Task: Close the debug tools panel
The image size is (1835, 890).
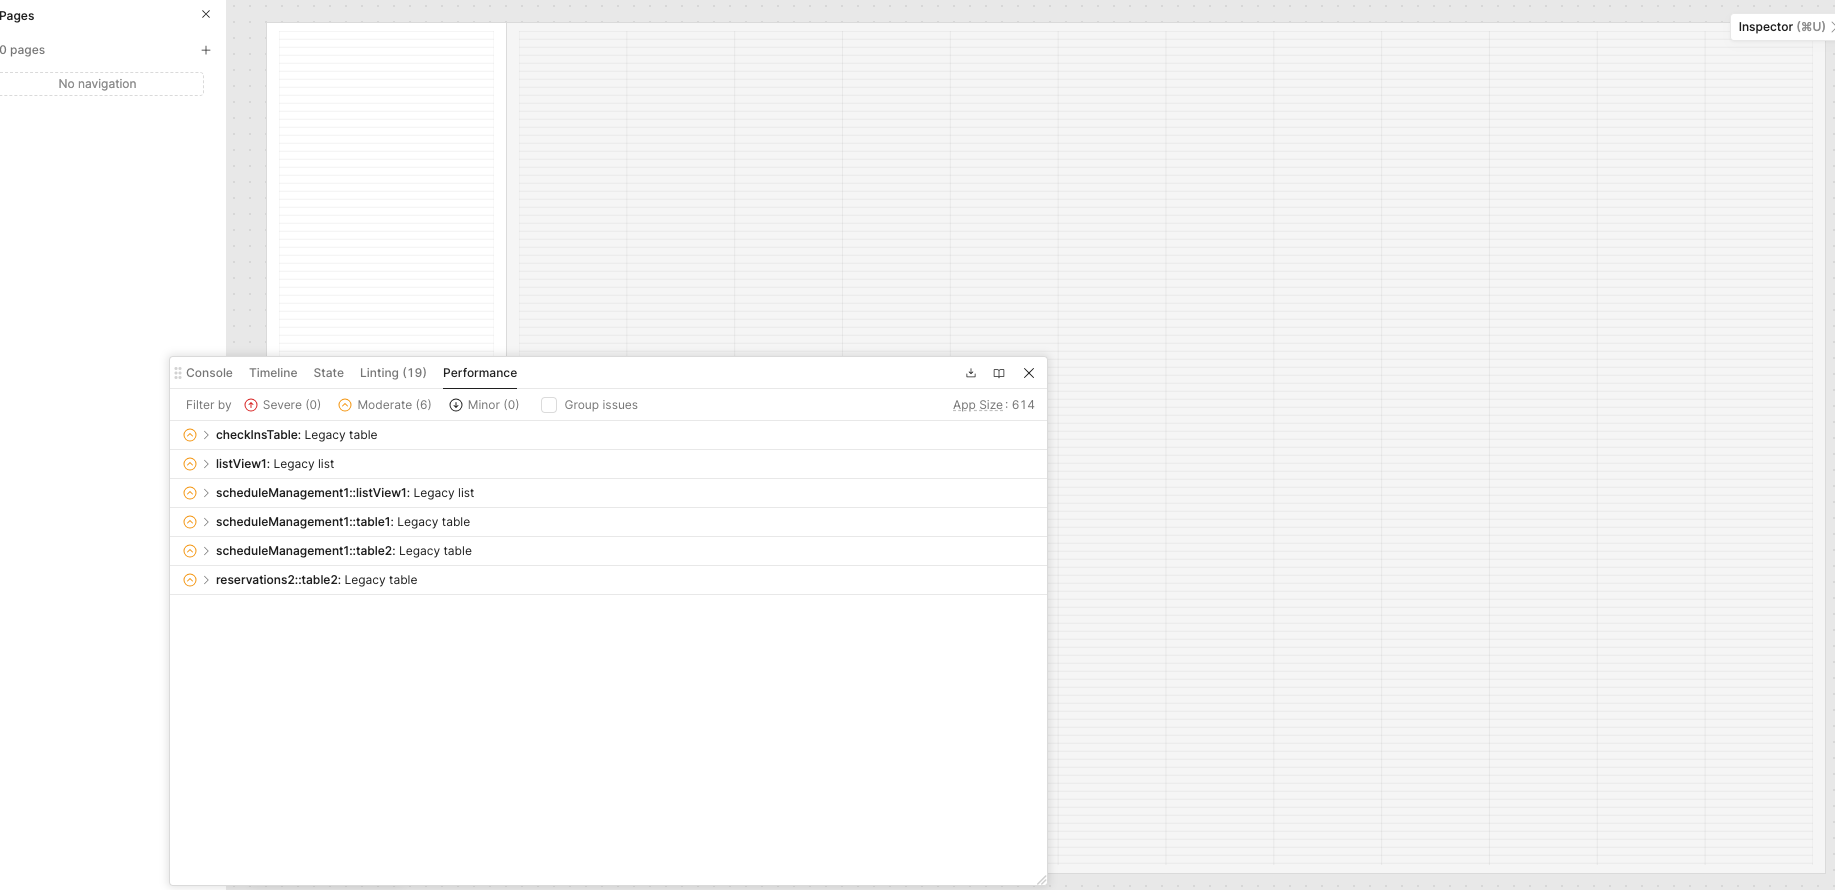Action: (x=1029, y=373)
